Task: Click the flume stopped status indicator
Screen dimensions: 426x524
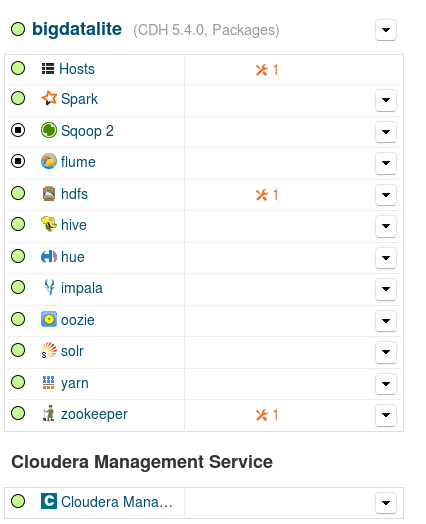Action: tap(18, 161)
